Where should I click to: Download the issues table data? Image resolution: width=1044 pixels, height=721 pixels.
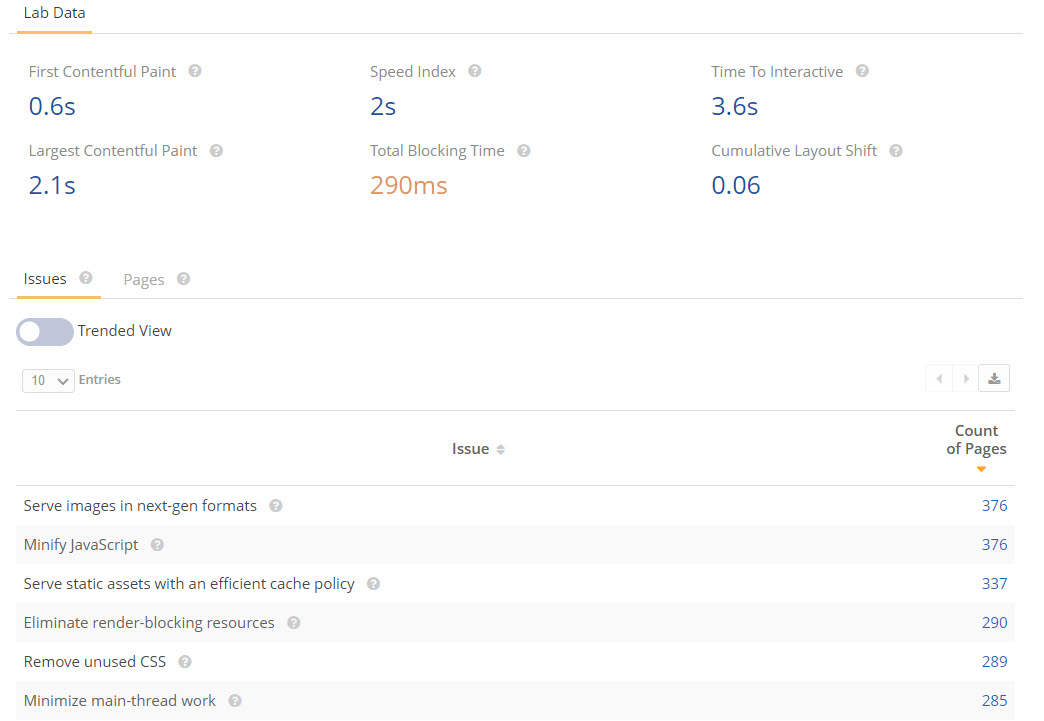994,379
